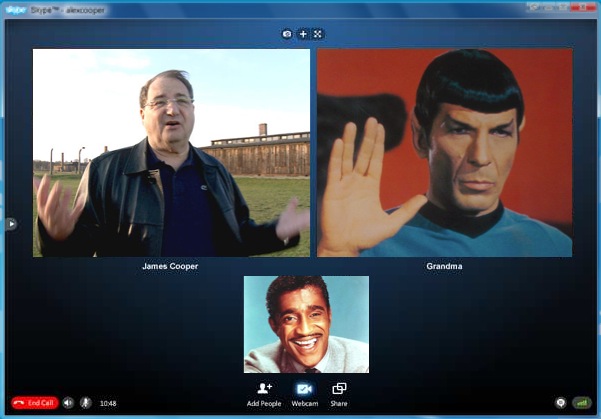Viewport: 601px width, 419px height.
Task: Click Add People icon
Action: [264, 389]
